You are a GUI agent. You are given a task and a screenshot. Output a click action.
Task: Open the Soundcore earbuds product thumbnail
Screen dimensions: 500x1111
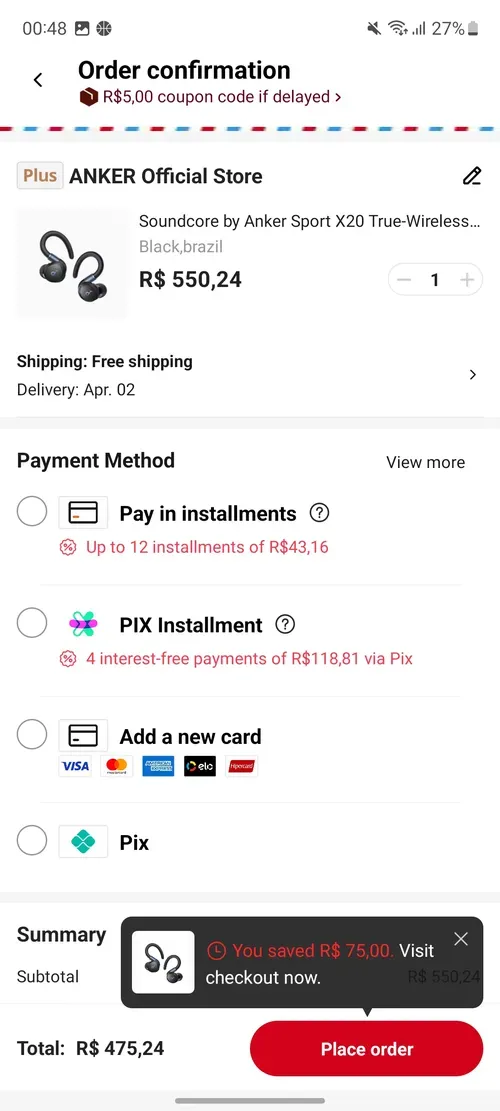point(72,263)
